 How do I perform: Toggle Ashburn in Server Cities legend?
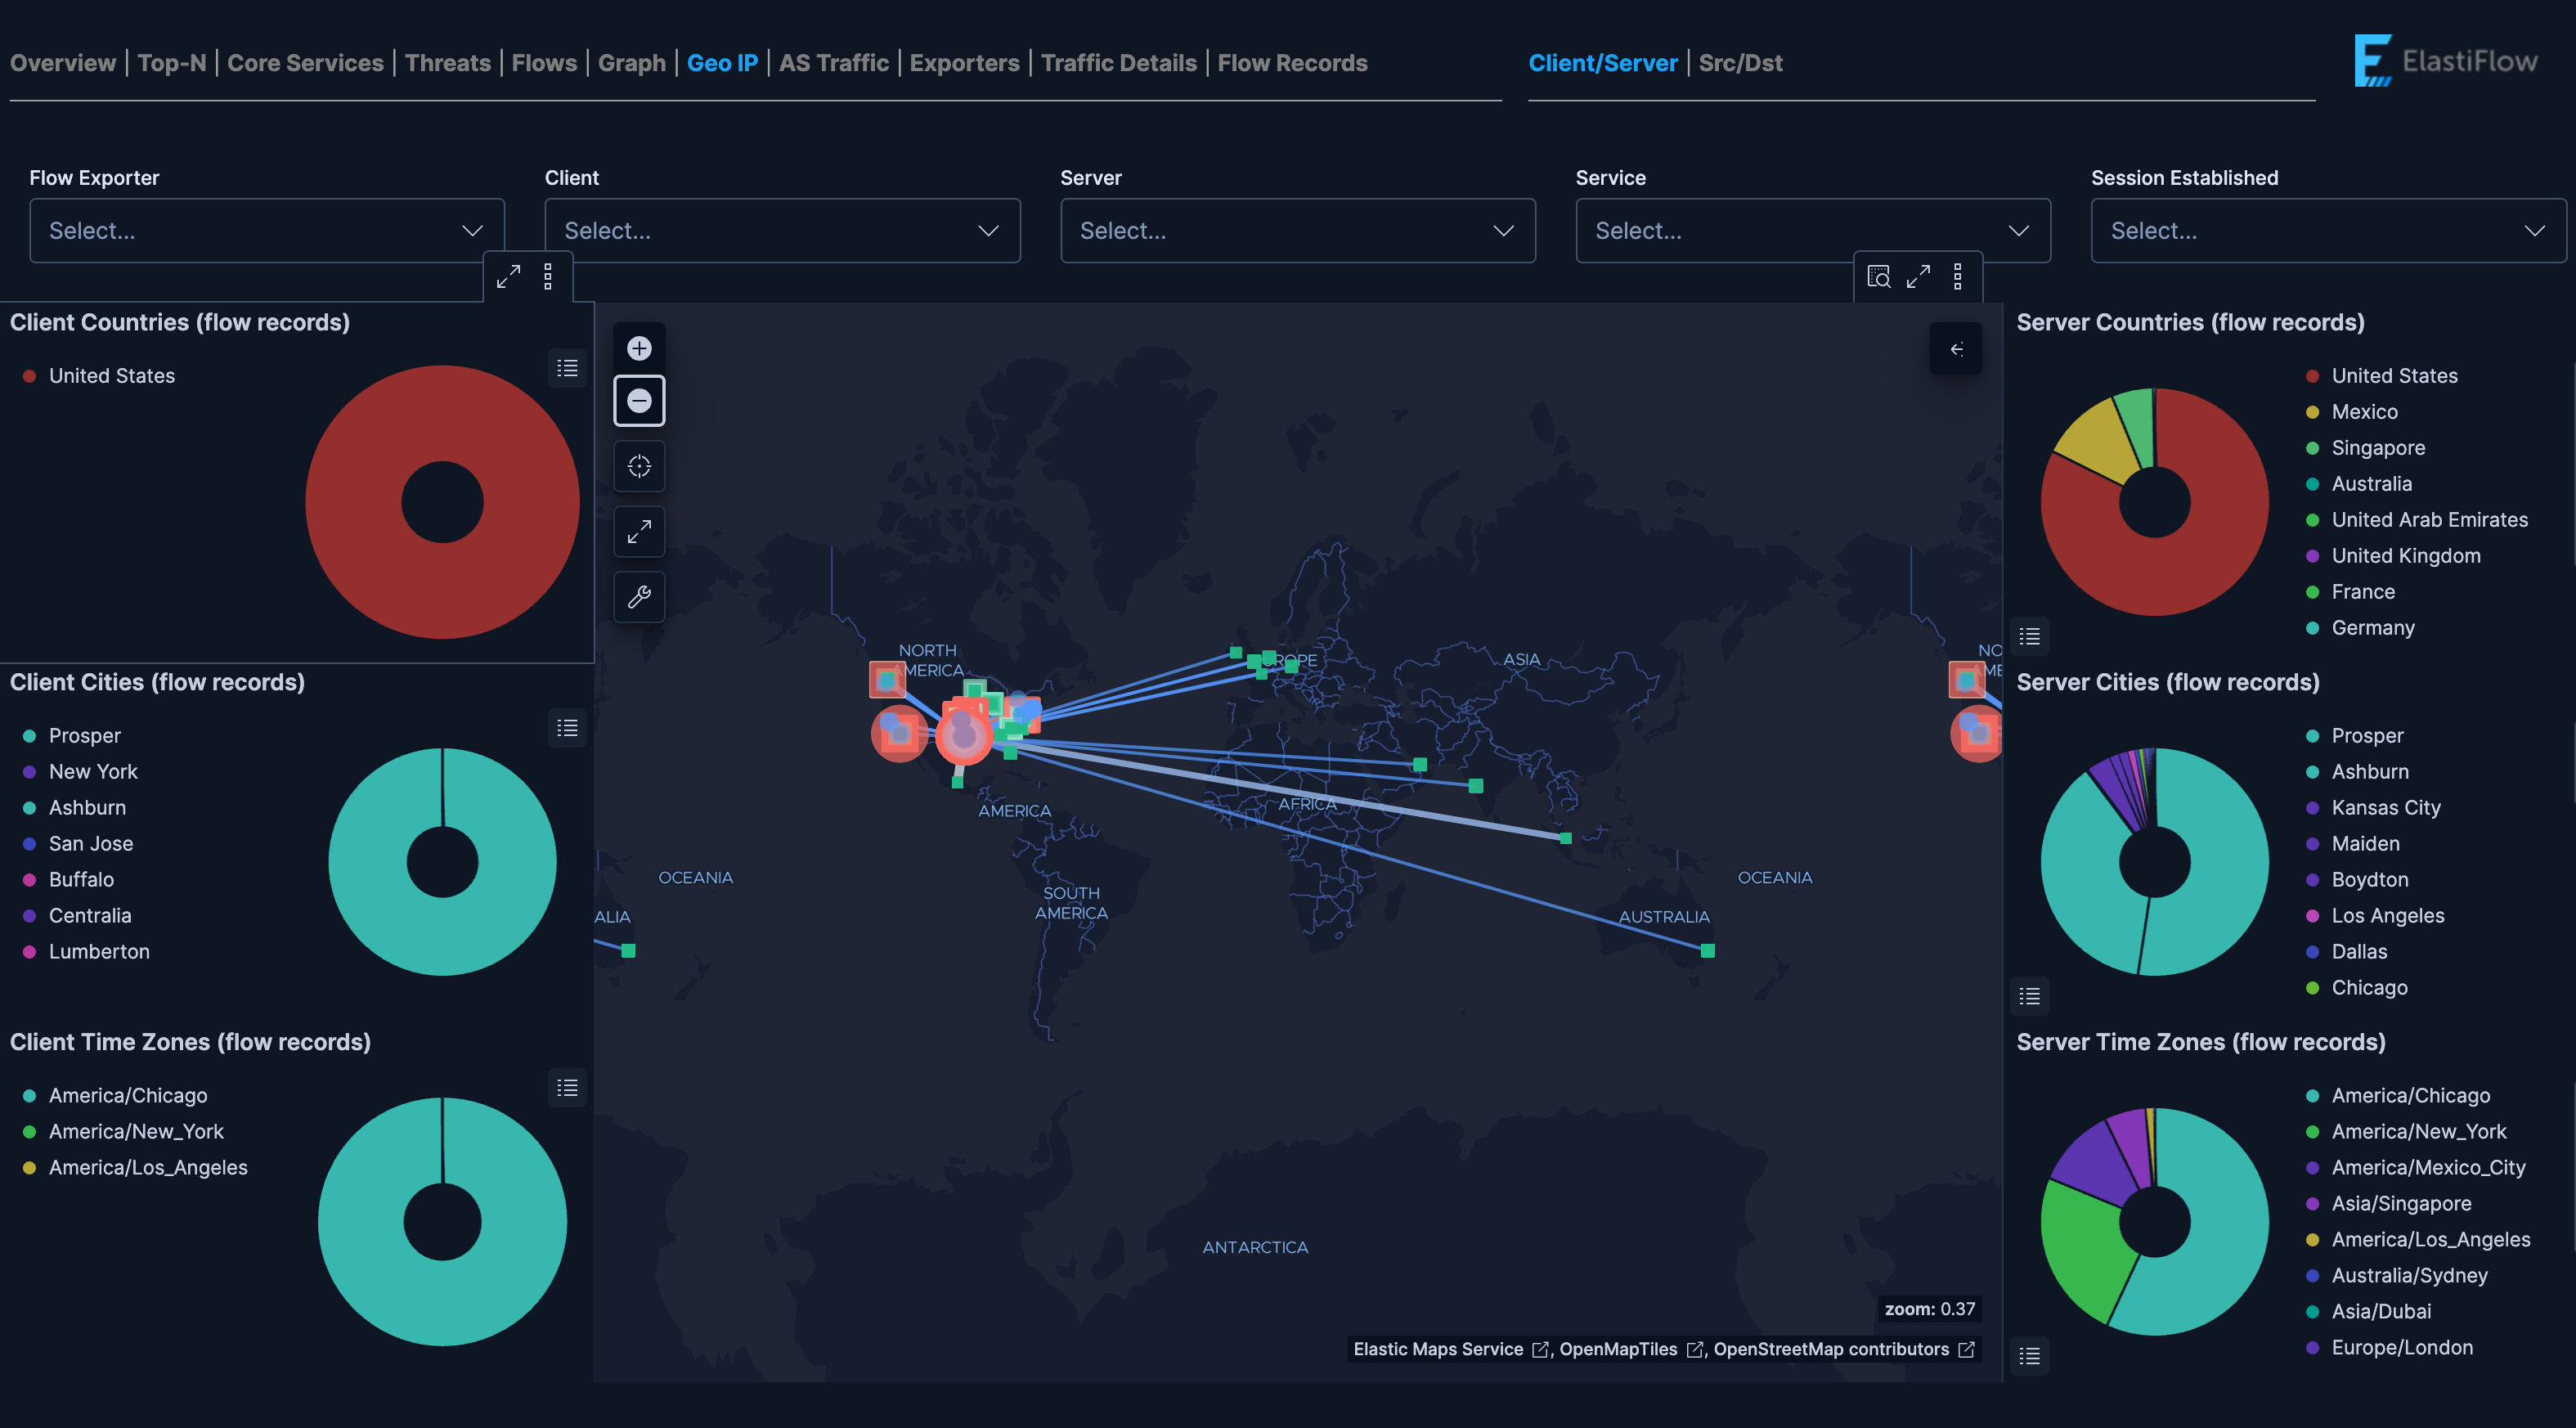point(2369,771)
